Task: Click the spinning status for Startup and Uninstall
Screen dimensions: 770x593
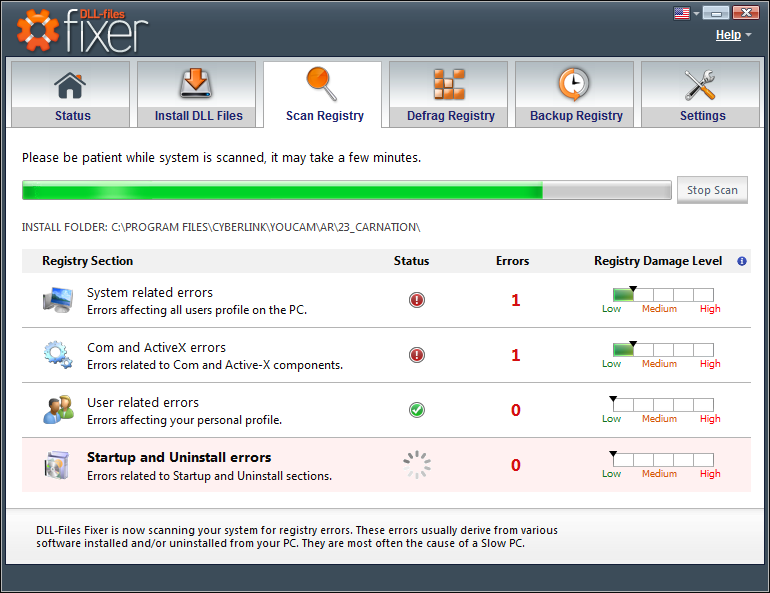Action: (x=417, y=465)
